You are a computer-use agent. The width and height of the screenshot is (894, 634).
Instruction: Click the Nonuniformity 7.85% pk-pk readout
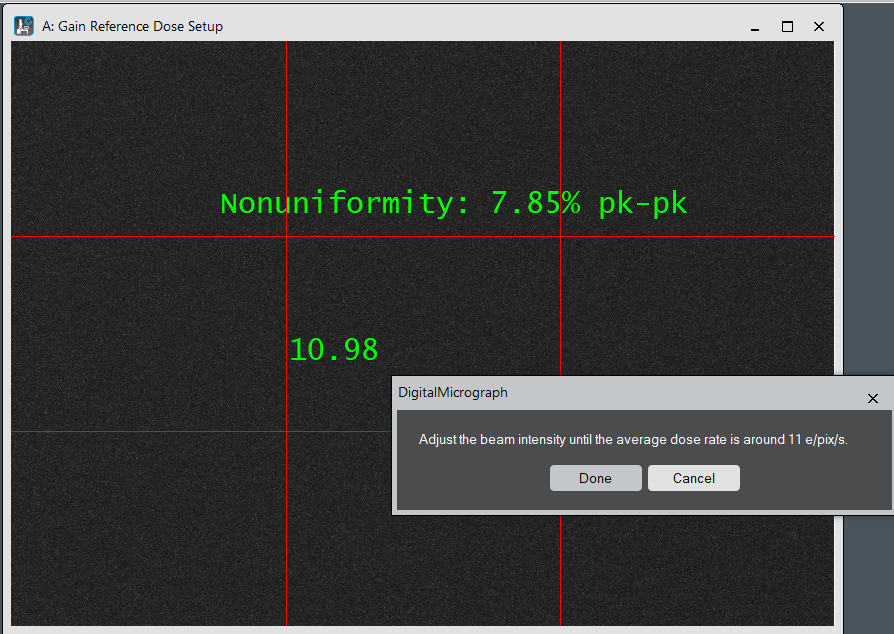(x=454, y=204)
